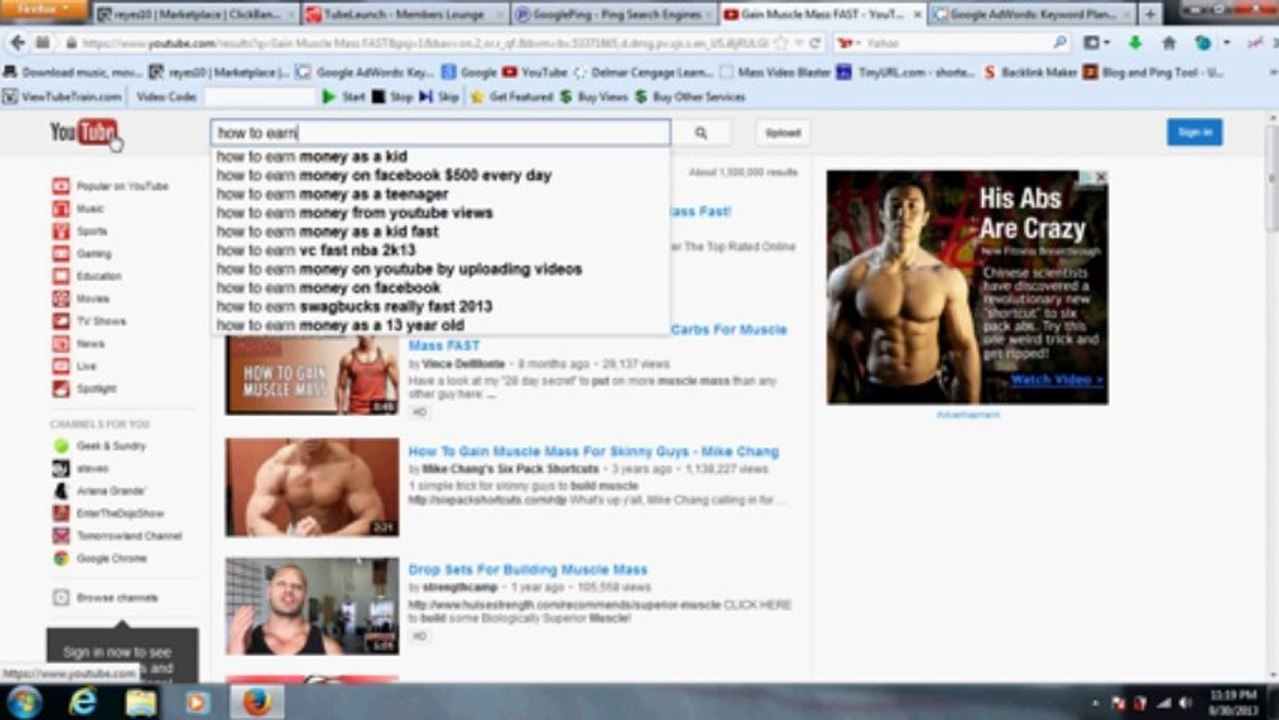
Task: Click the blue Sign in button
Action: coord(1194,132)
